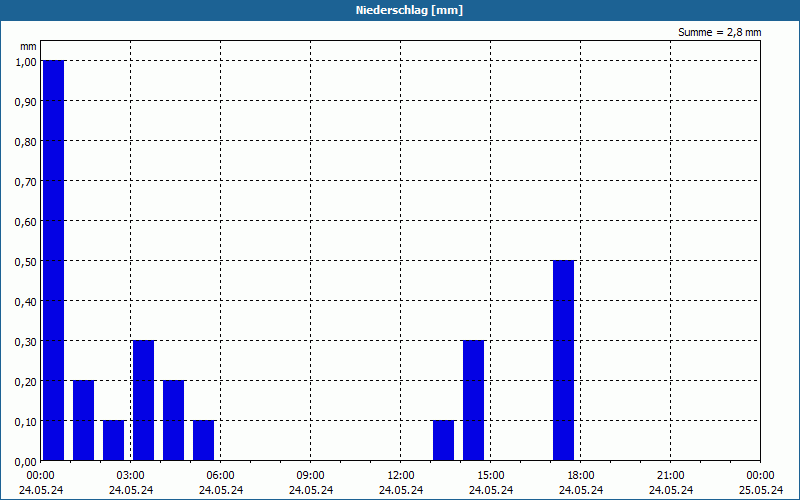Click the "0,30" y-axis value
This screenshot has width=800, height=500.
(x=26, y=341)
